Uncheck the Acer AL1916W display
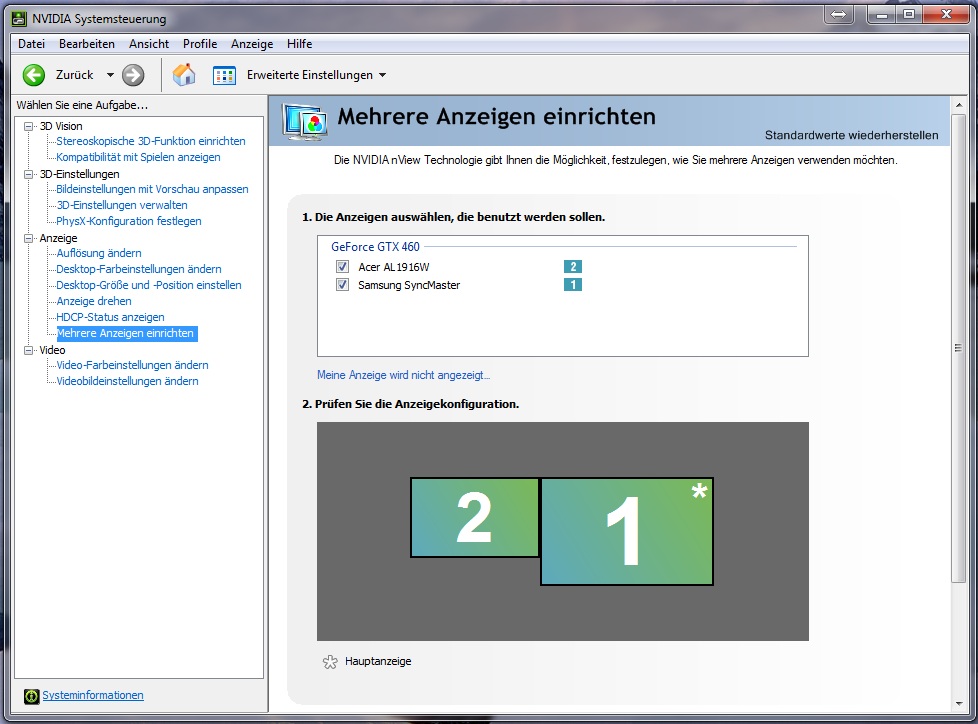Screen dimensions: 978x724 [342, 267]
